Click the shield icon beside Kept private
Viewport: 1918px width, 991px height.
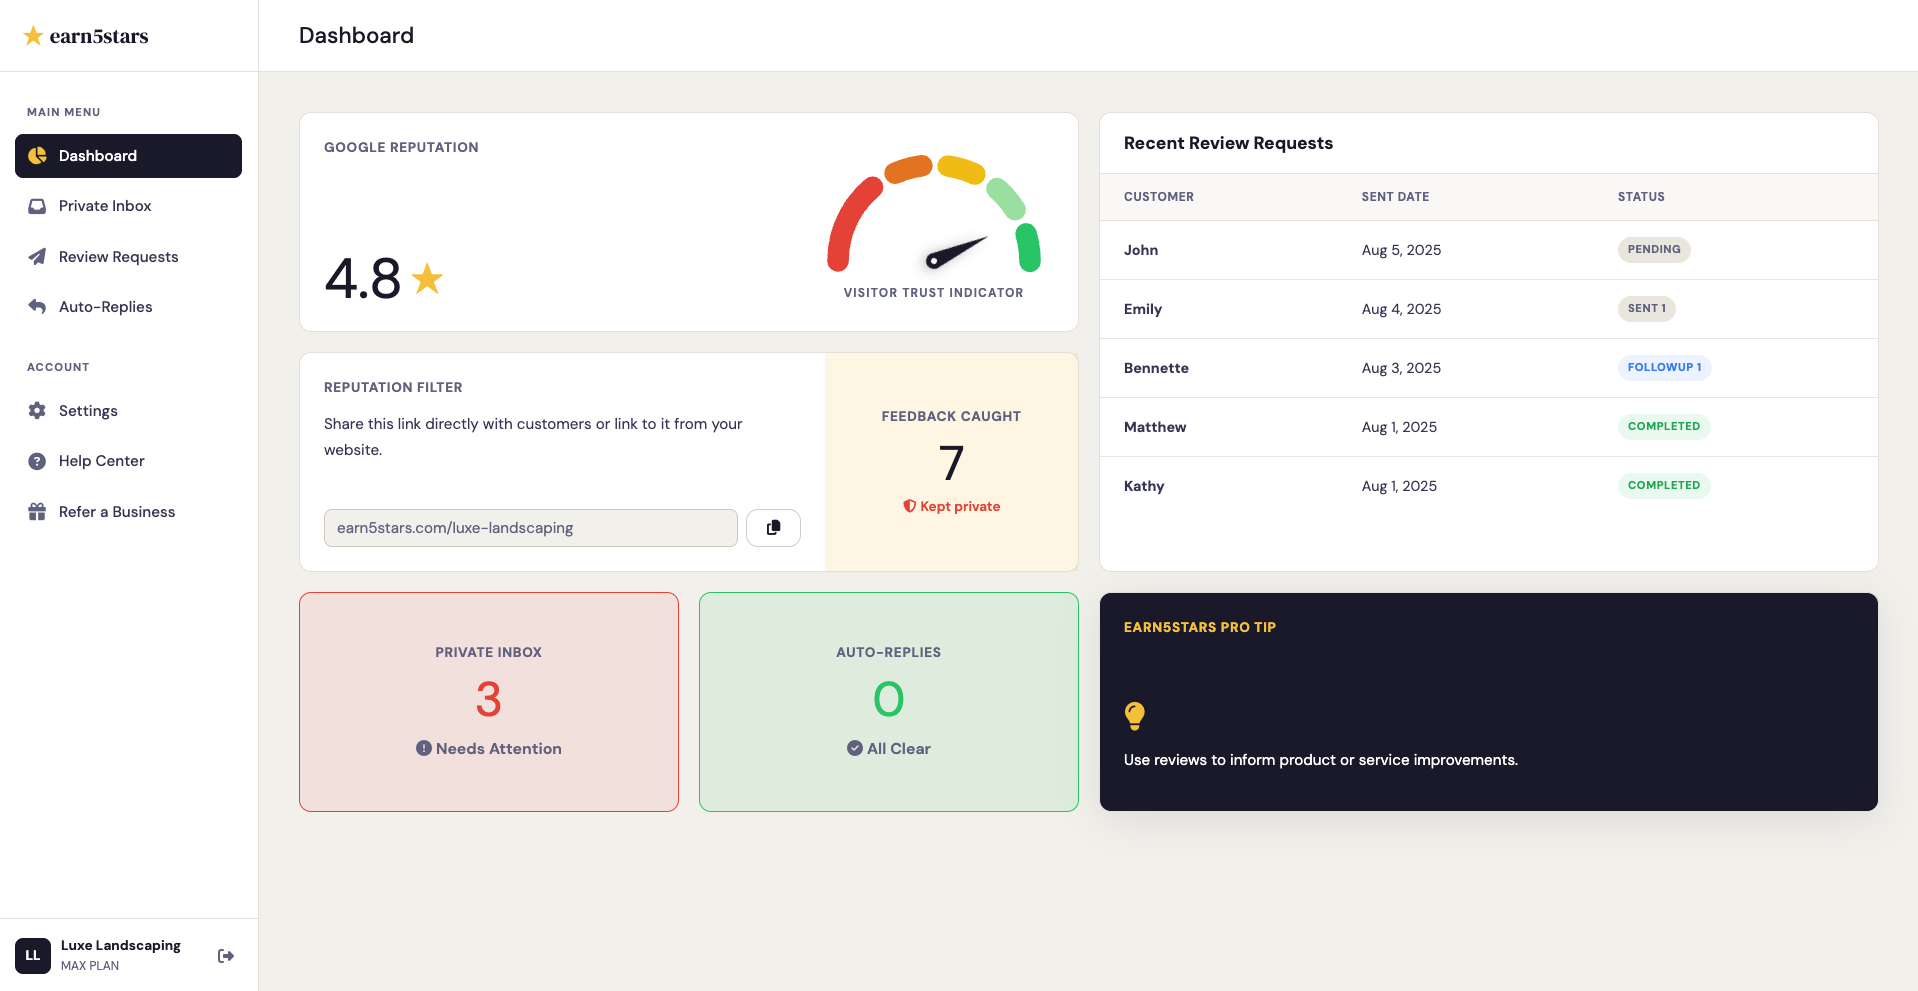point(909,506)
